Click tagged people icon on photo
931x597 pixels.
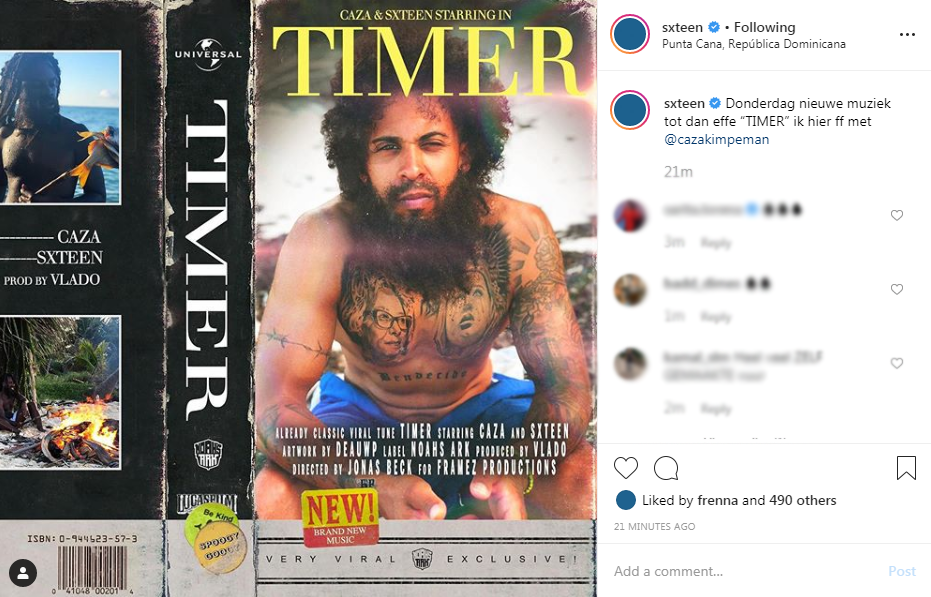pyautogui.click(x=23, y=573)
